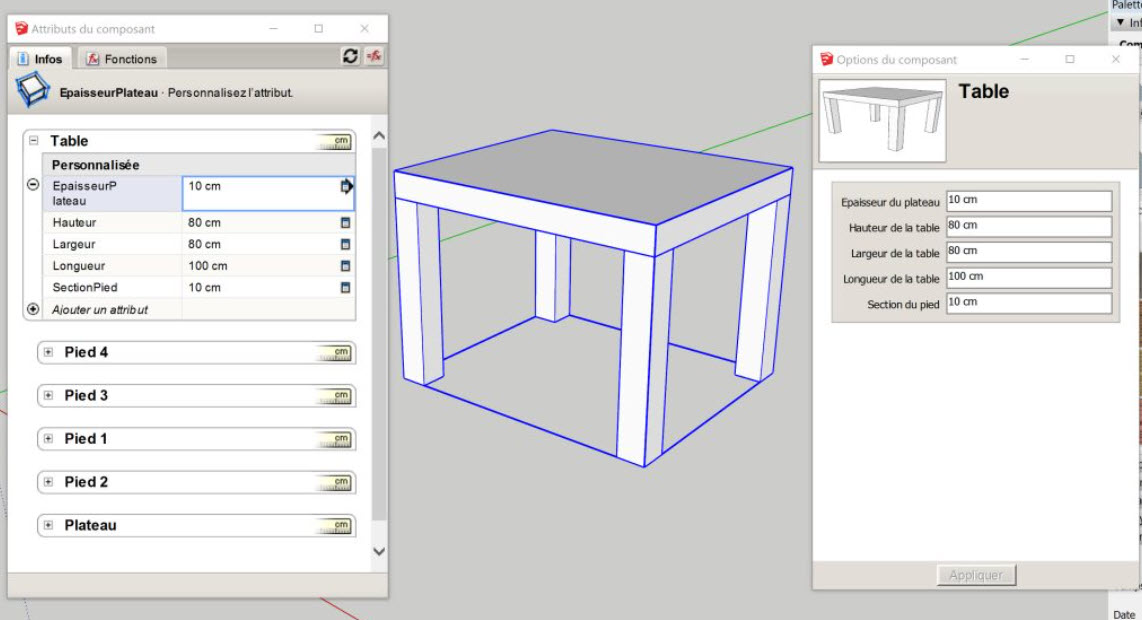Open details icon for the Hauteur attribute
The height and width of the screenshot is (620, 1142).
(x=346, y=223)
